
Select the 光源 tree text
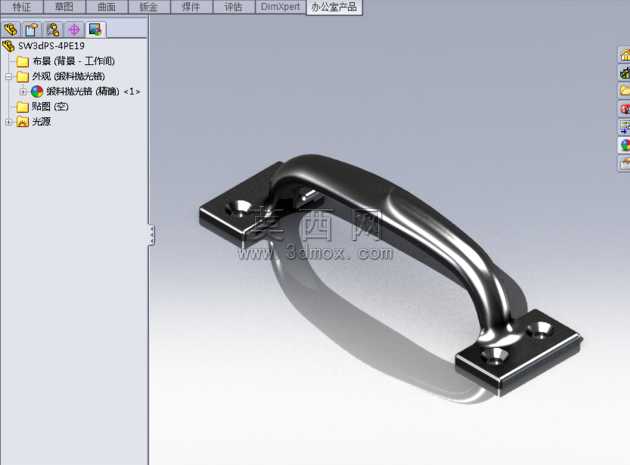pos(41,122)
